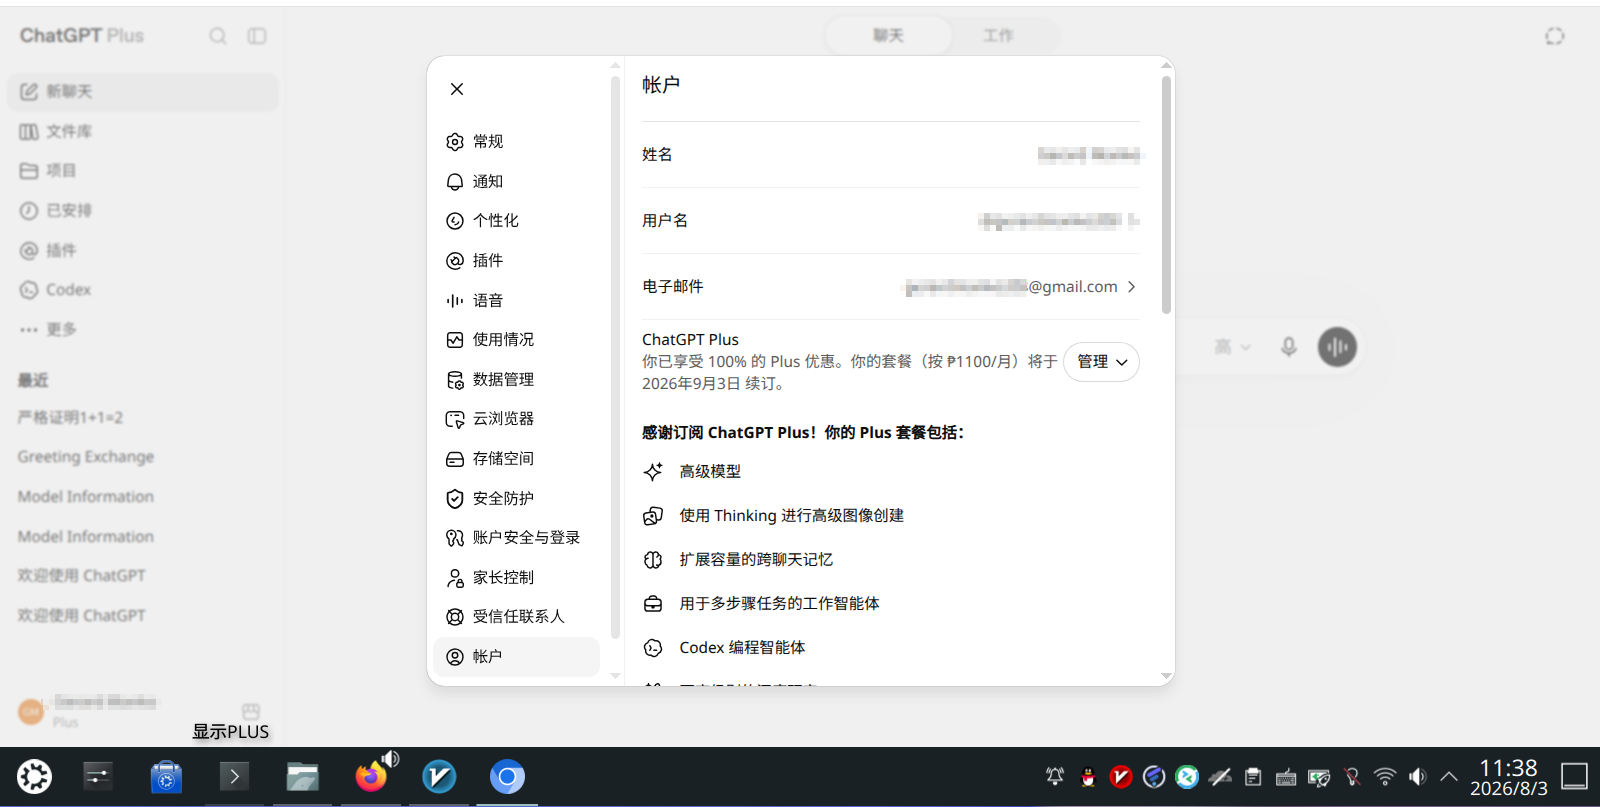Click the 用户名 username row
This screenshot has height=807, width=1600.
point(891,221)
